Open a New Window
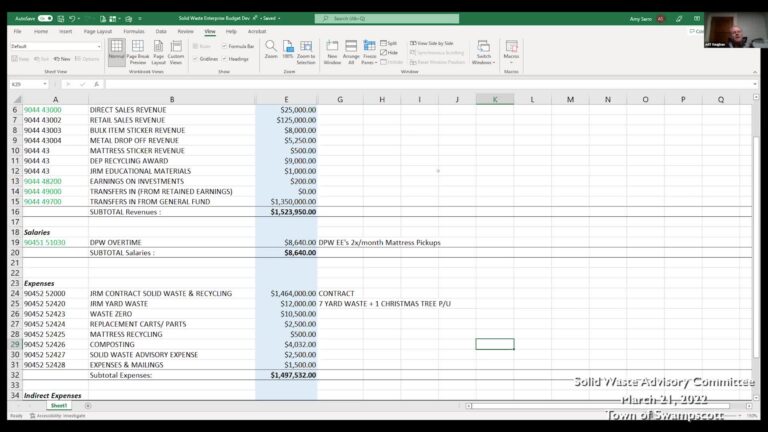This screenshot has height=432, width=768. tap(332, 51)
